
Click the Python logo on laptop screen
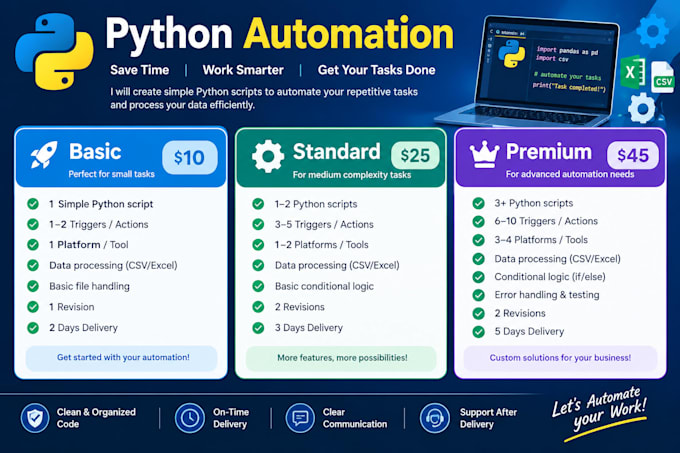pyautogui.click(x=511, y=54)
